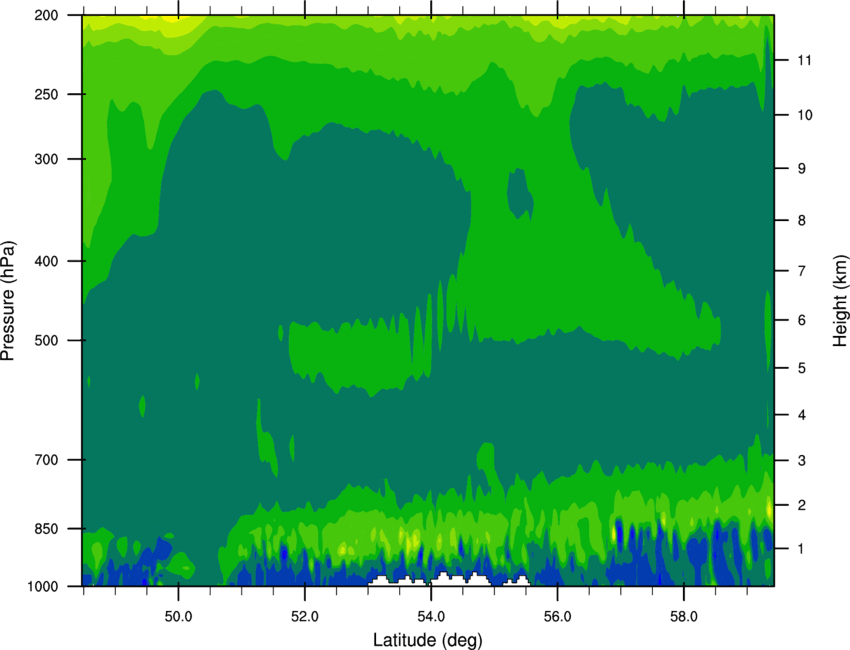Viewport: 850px width, 650px height.
Task: Select the 400 pressure tick label
Action: tap(46, 261)
